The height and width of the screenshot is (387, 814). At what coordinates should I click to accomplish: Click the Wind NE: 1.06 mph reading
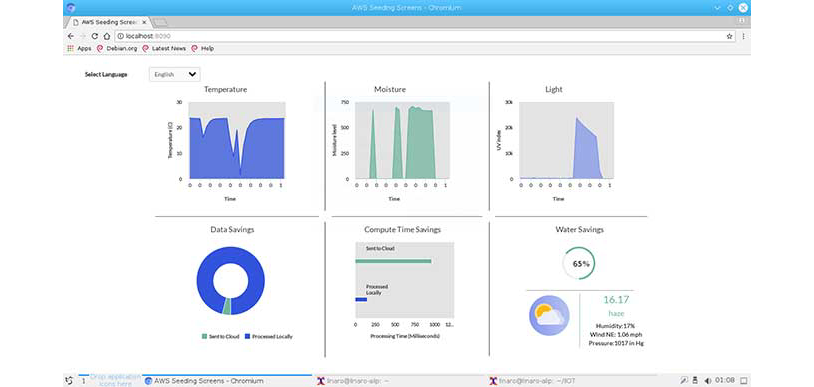616,335
